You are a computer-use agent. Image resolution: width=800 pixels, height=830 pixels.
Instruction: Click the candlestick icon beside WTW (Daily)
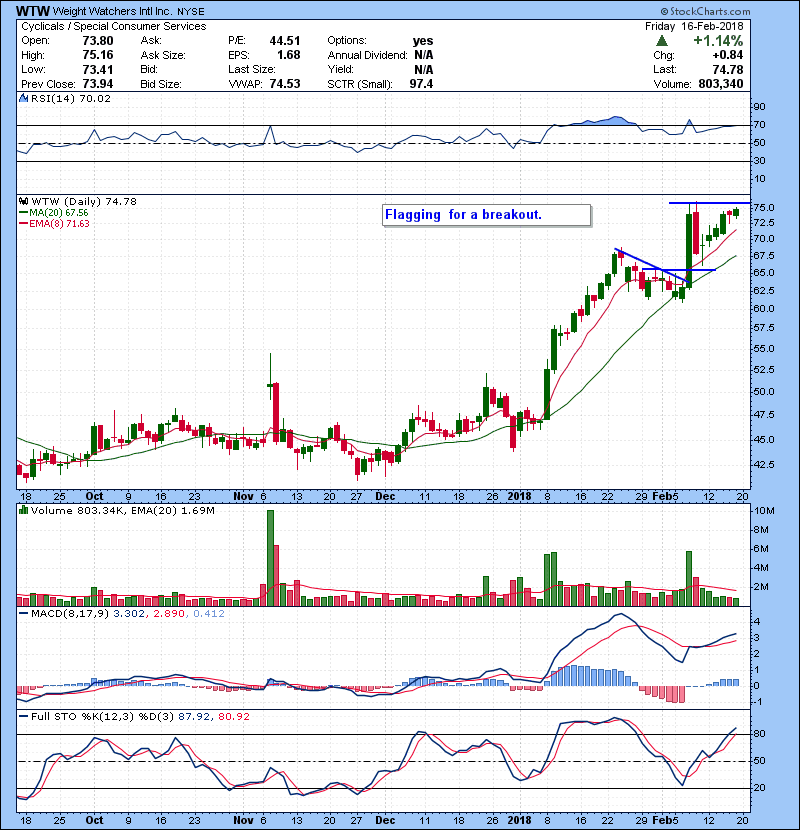tap(23, 202)
